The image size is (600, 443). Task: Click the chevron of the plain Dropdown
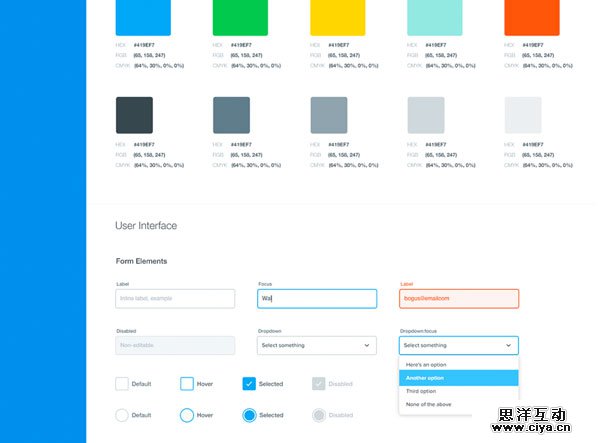point(367,345)
